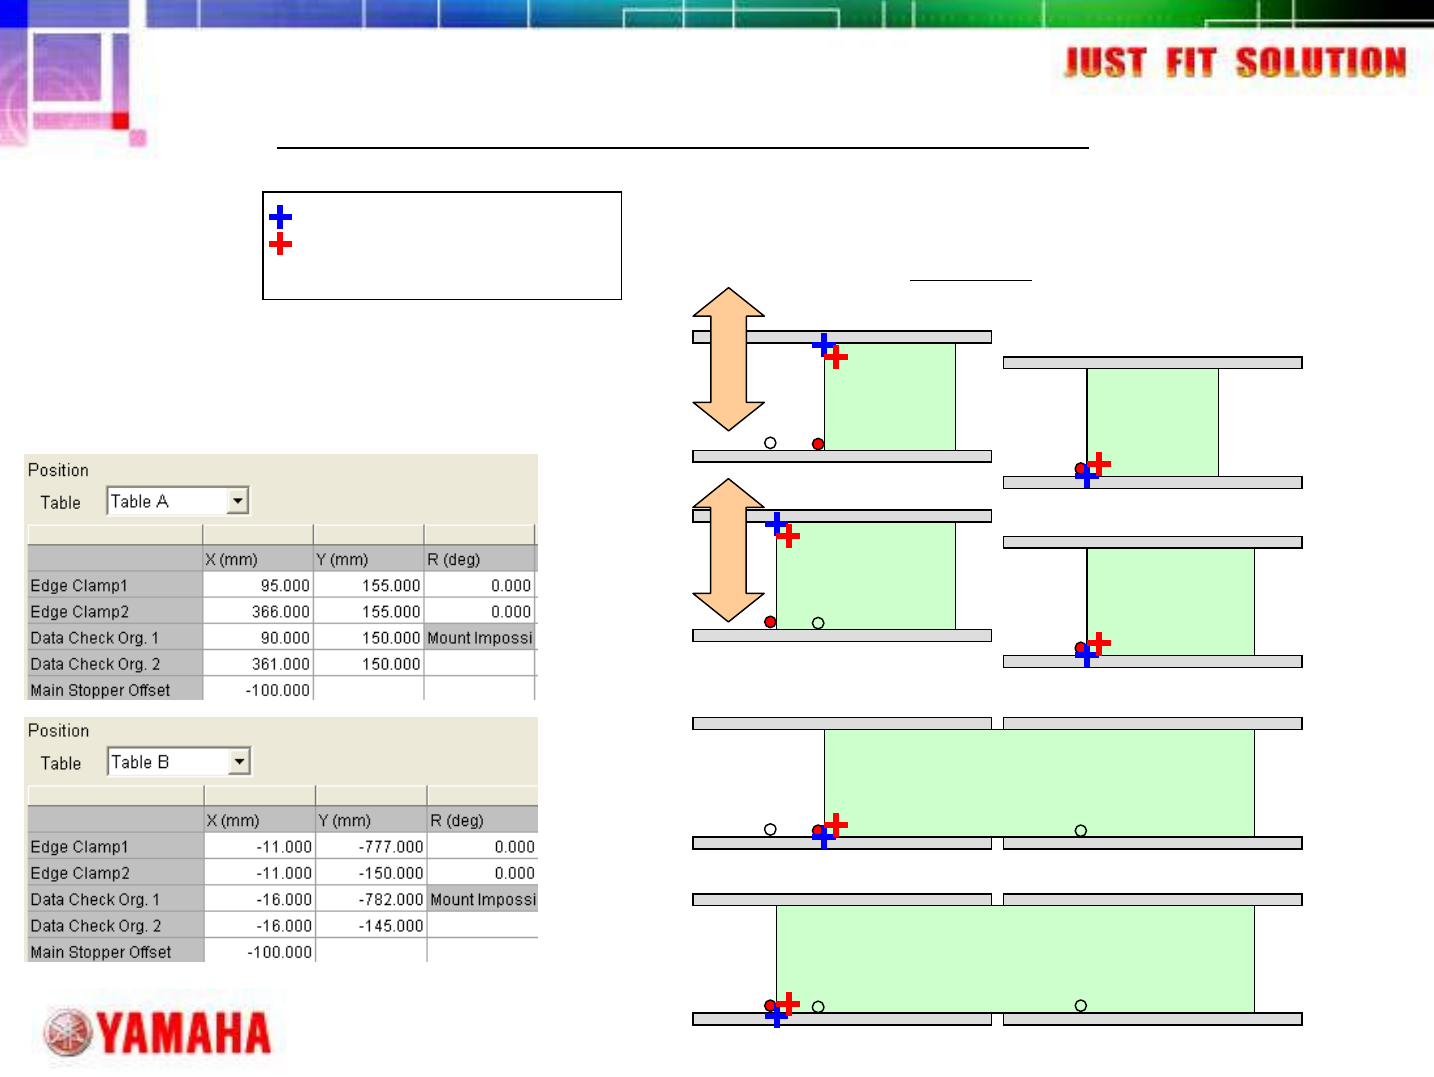Viewport: 1434px width, 1077px height.
Task: Select Table A Data Check Org. 1 Y value 150.000
Action: (369, 637)
